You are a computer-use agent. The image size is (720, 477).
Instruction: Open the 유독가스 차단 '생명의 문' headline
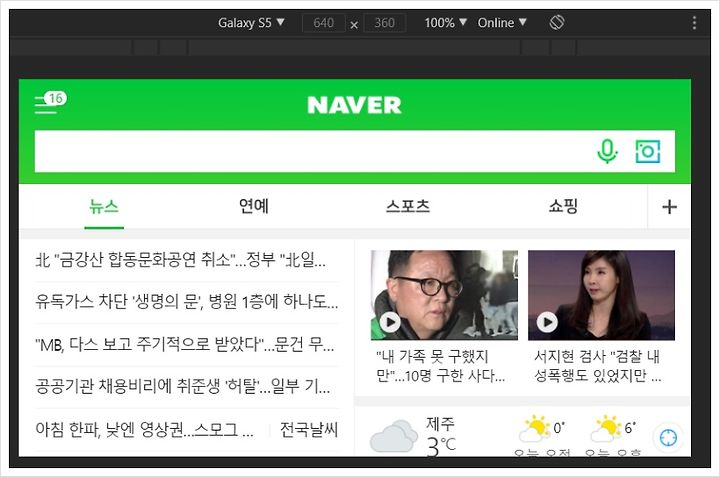point(186,302)
